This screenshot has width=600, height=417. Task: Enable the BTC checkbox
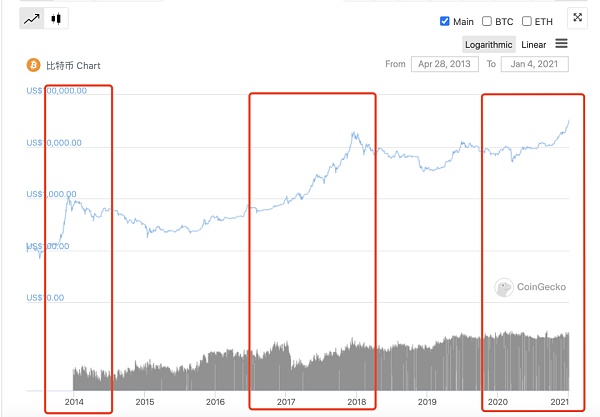point(487,21)
